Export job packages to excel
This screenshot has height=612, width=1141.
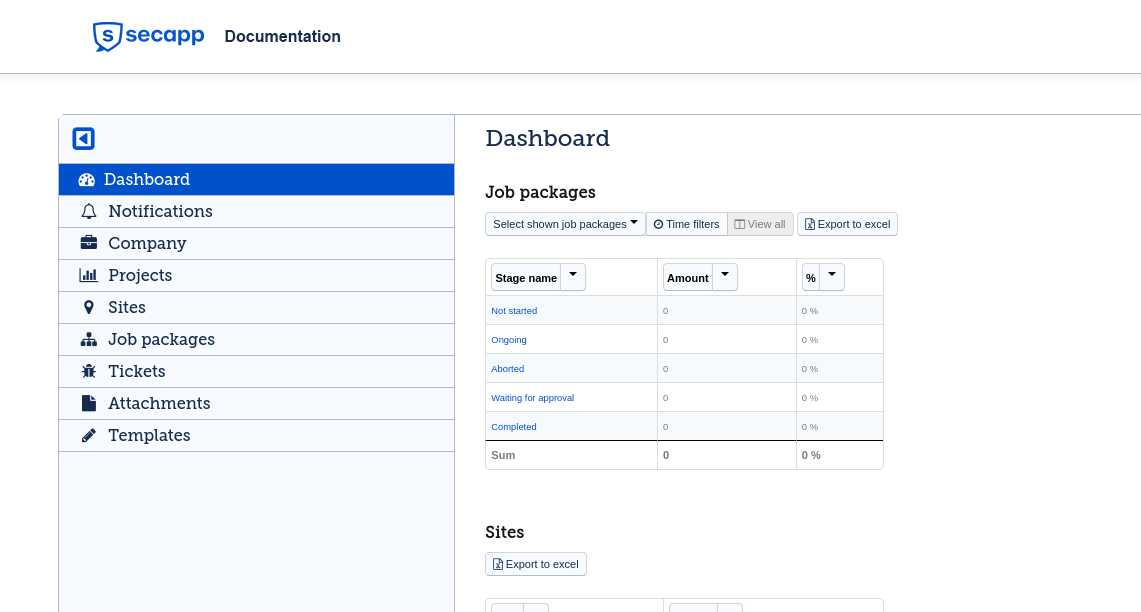pyautogui.click(x=847, y=224)
